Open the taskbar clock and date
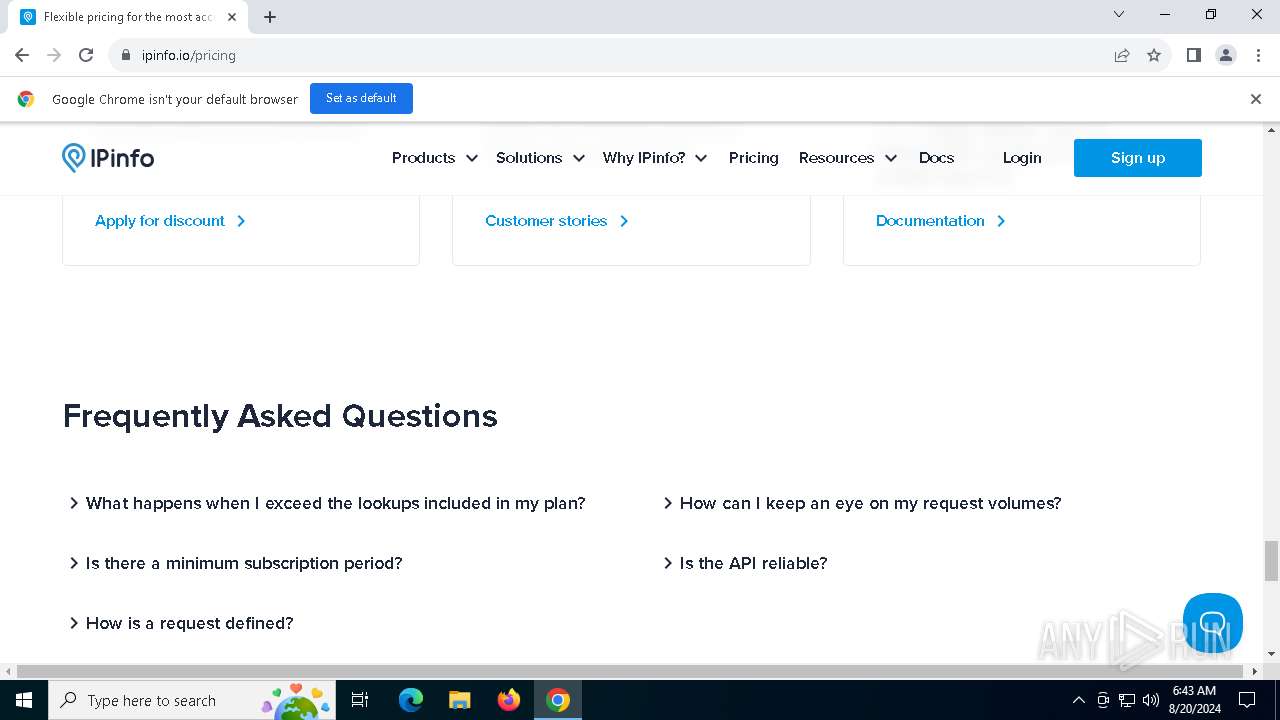1280x720 pixels. pos(1194,700)
